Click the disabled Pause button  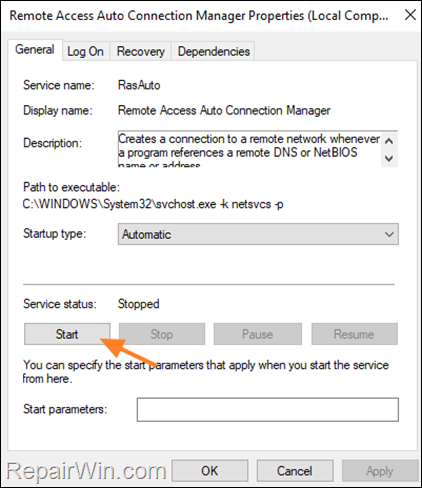coord(258,334)
